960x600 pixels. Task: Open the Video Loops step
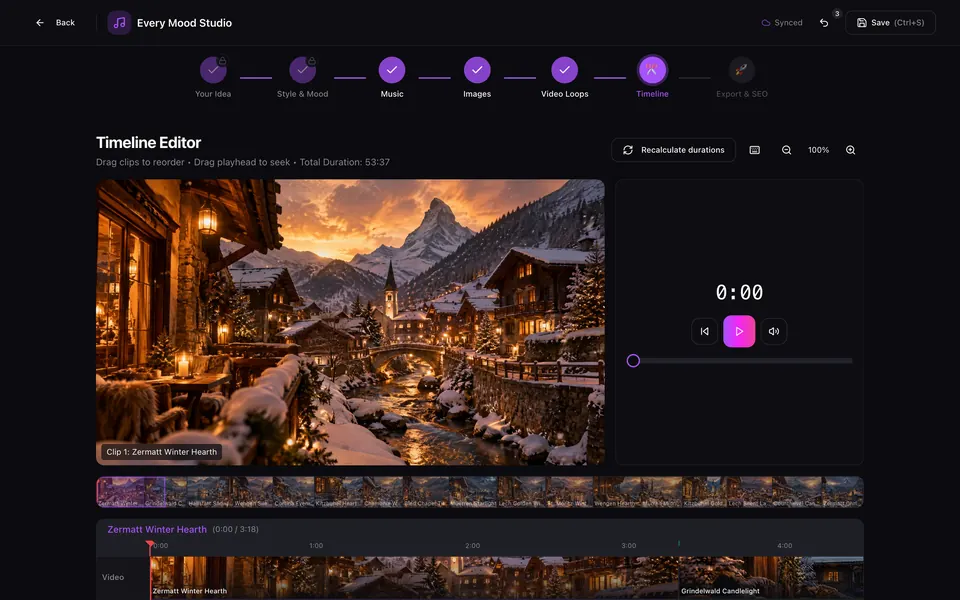coord(564,77)
